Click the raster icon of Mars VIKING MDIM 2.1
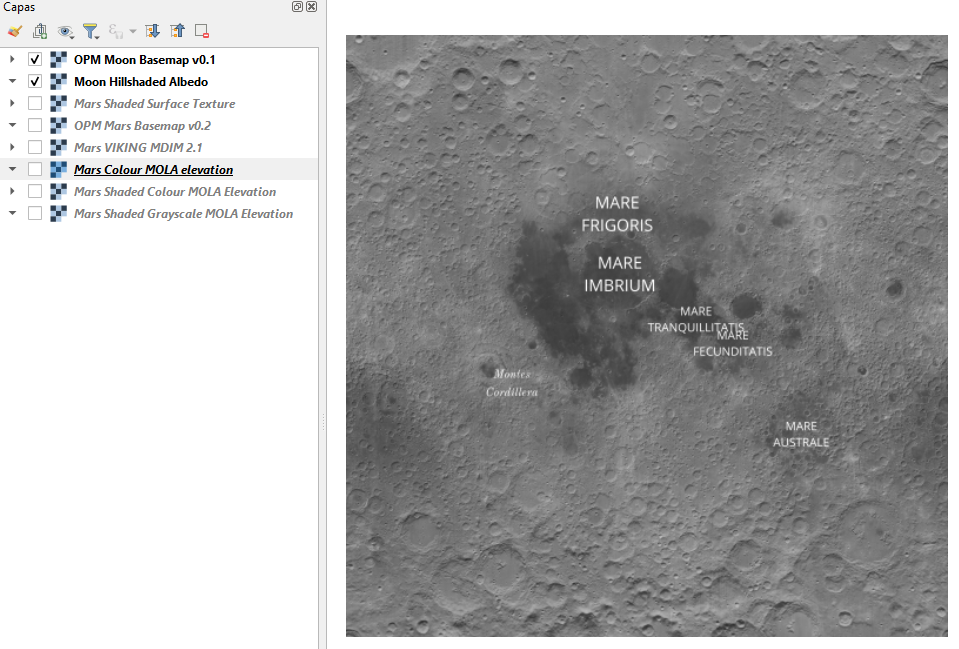The width and height of the screenshot is (959, 649). coord(58,148)
